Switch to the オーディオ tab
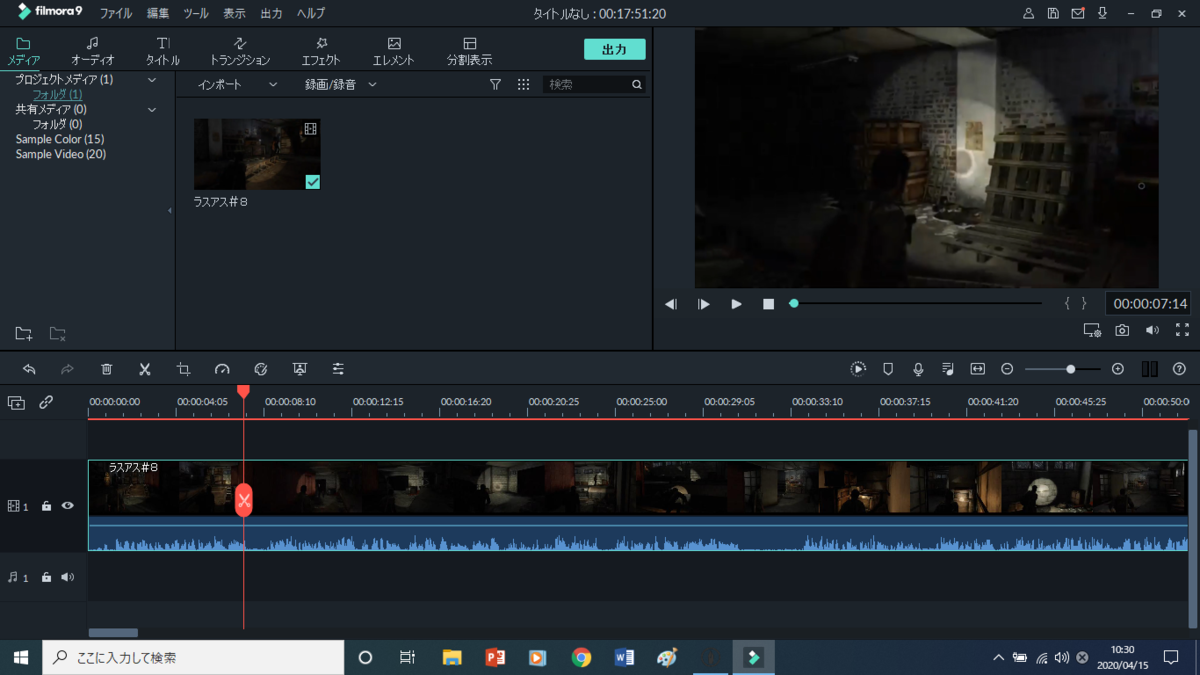 point(92,51)
